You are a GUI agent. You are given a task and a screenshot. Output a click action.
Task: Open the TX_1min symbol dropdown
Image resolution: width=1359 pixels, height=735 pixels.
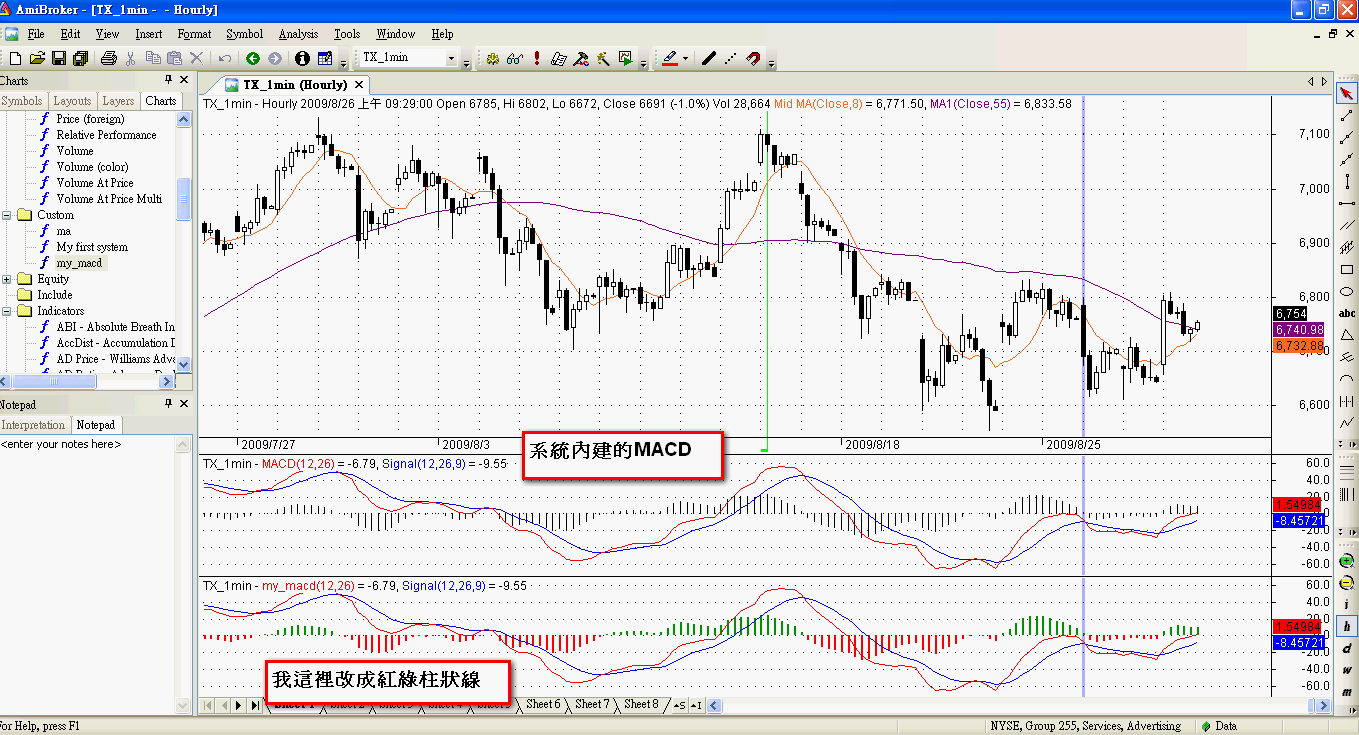click(451, 58)
